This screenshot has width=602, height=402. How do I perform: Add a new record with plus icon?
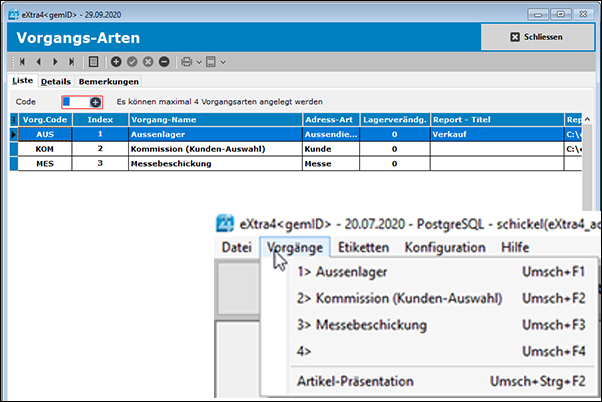116,62
